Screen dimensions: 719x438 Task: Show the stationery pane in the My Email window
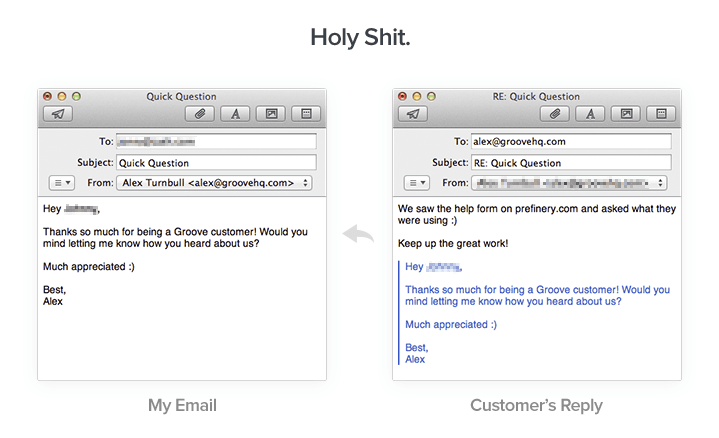[306, 114]
